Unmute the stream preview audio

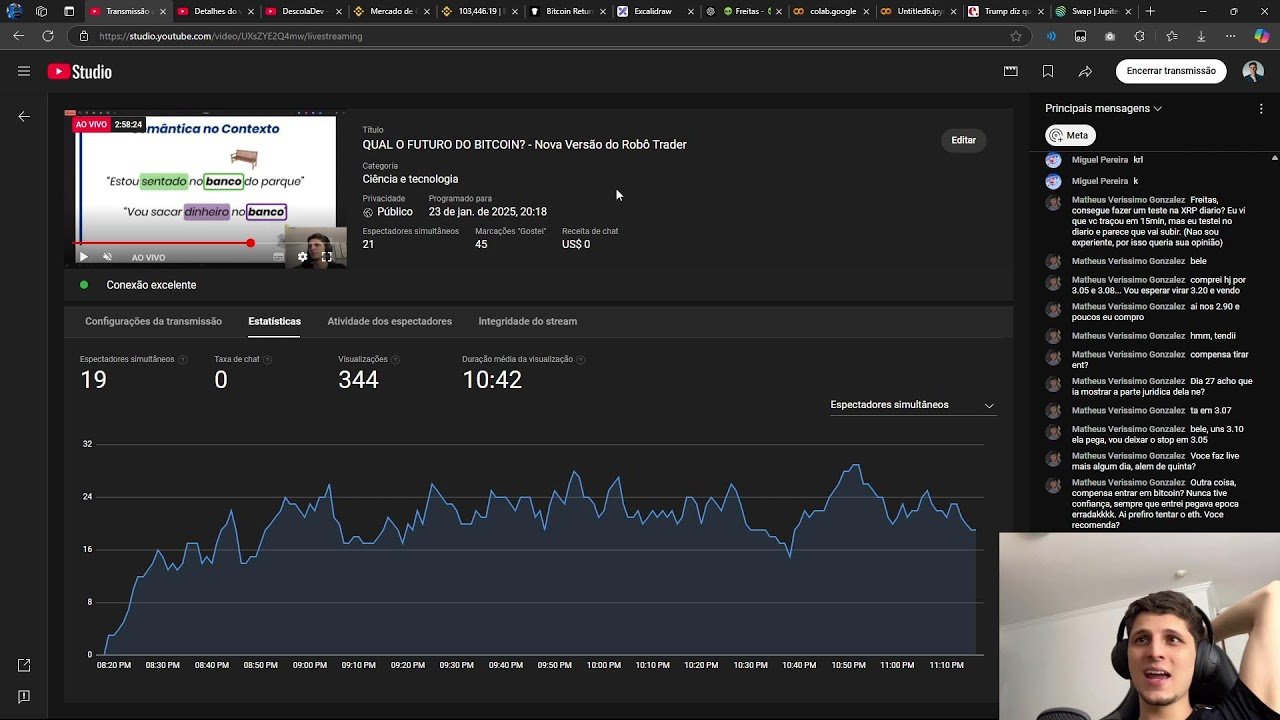pos(107,257)
